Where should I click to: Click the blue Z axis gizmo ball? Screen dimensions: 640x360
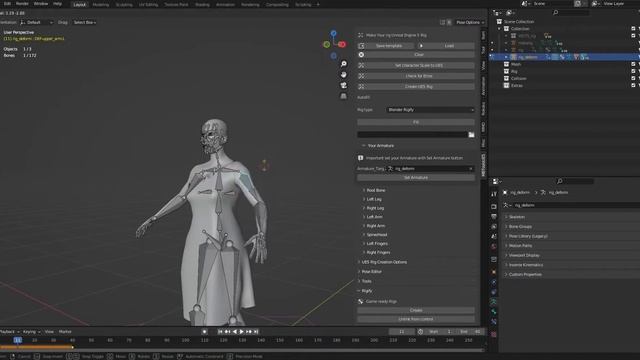(333, 33)
